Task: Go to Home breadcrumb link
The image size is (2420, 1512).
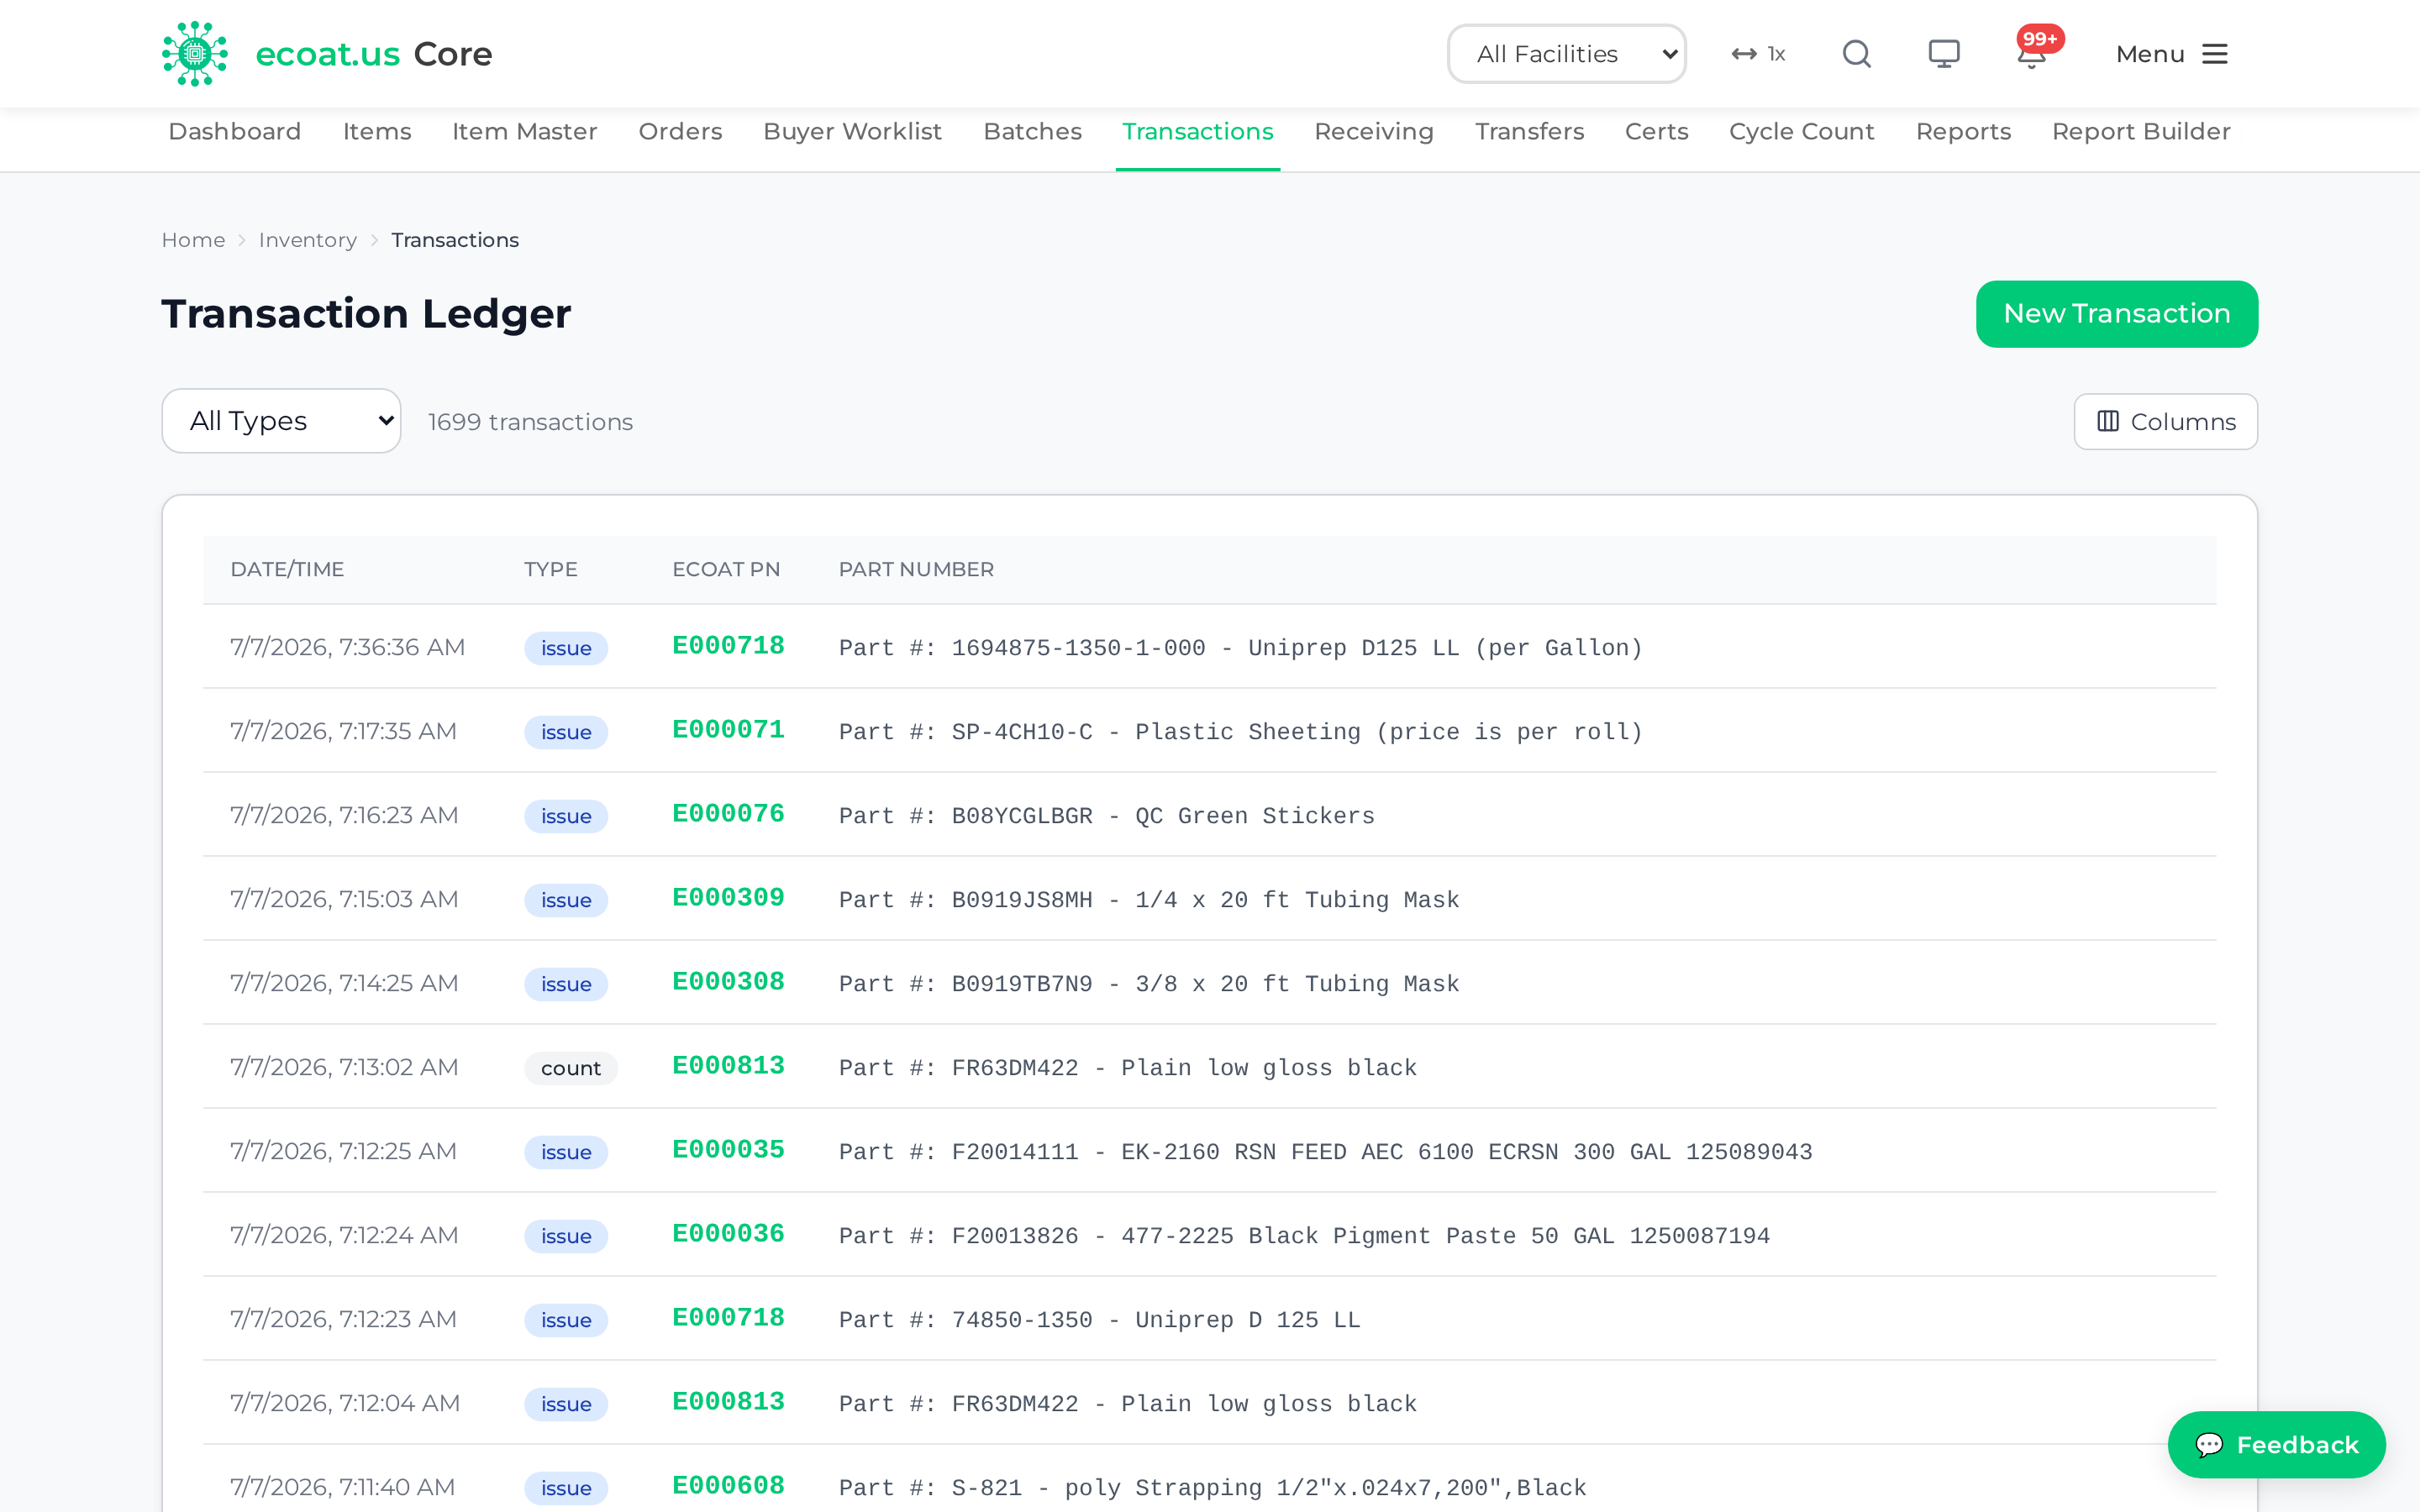Action: point(193,240)
